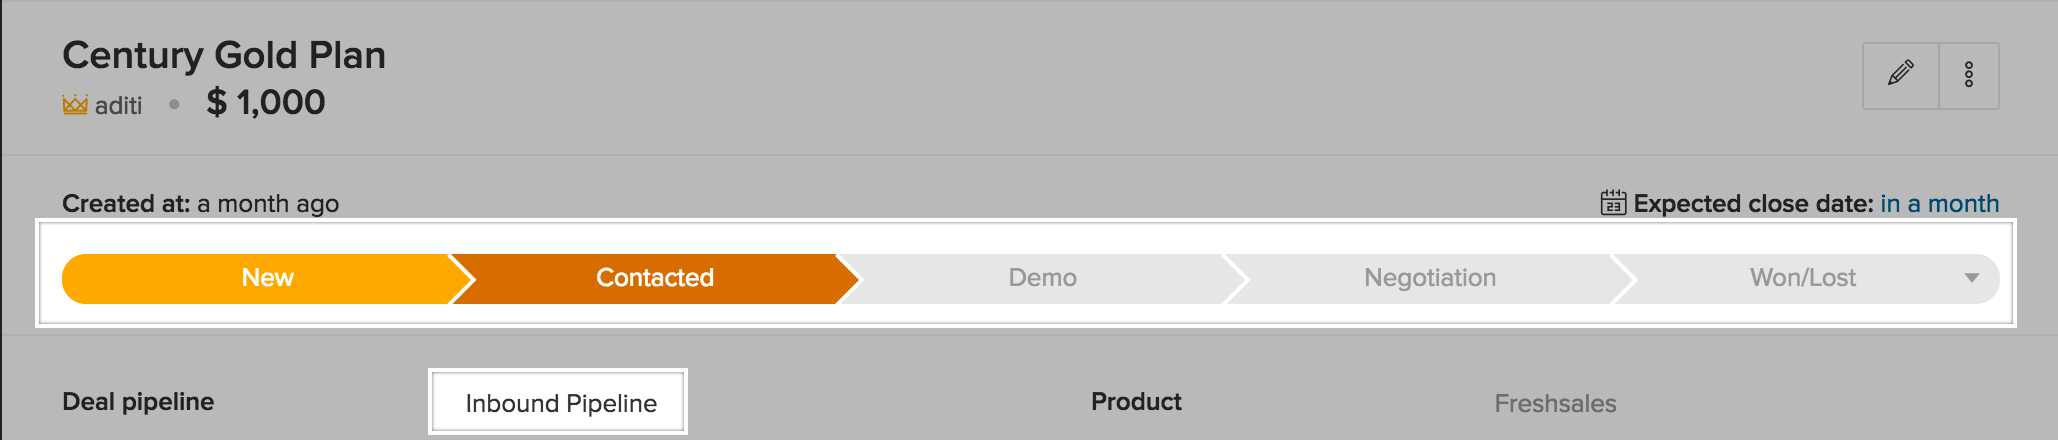
Task: Expand the Won/Lost dropdown arrow
Action: tap(1971, 278)
